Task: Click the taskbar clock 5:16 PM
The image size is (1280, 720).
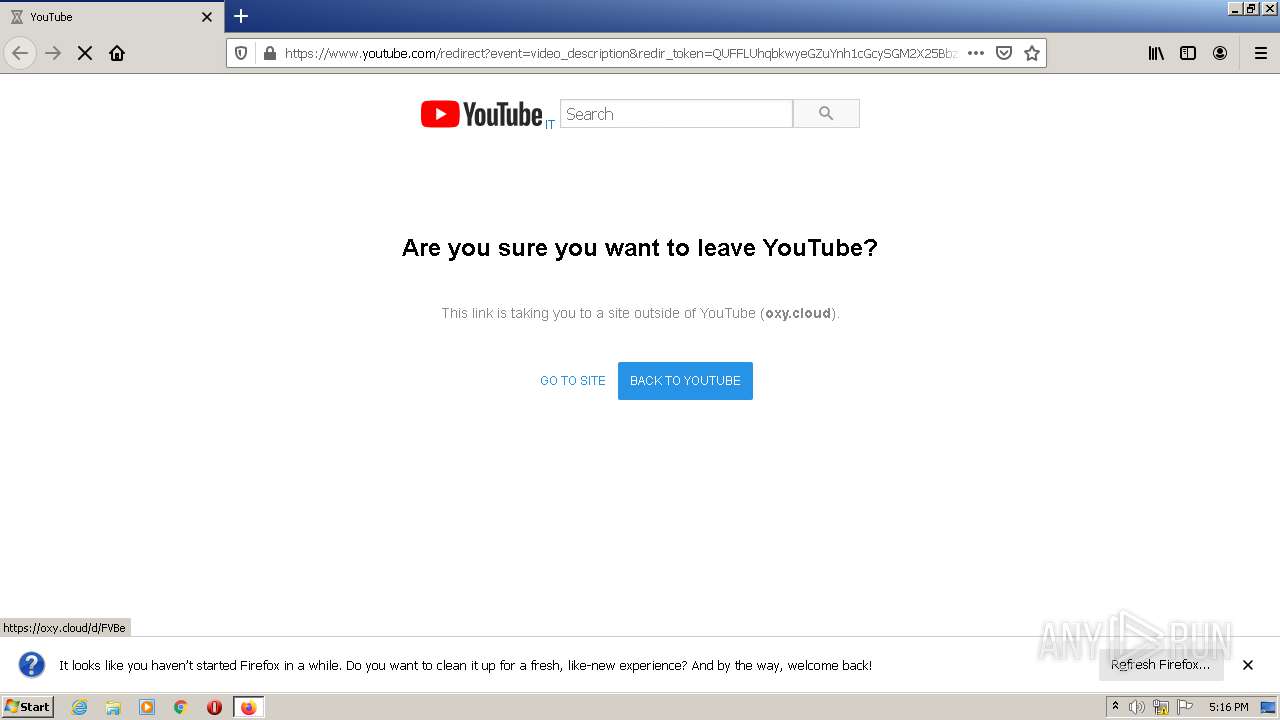Action: point(1228,707)
